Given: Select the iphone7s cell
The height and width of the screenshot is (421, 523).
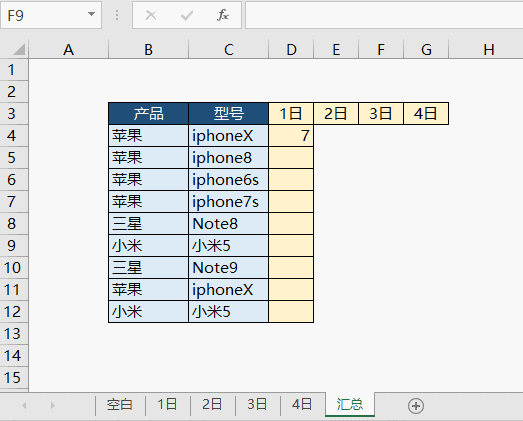Looking at the screenshot, I should click(x=228, y=202).
